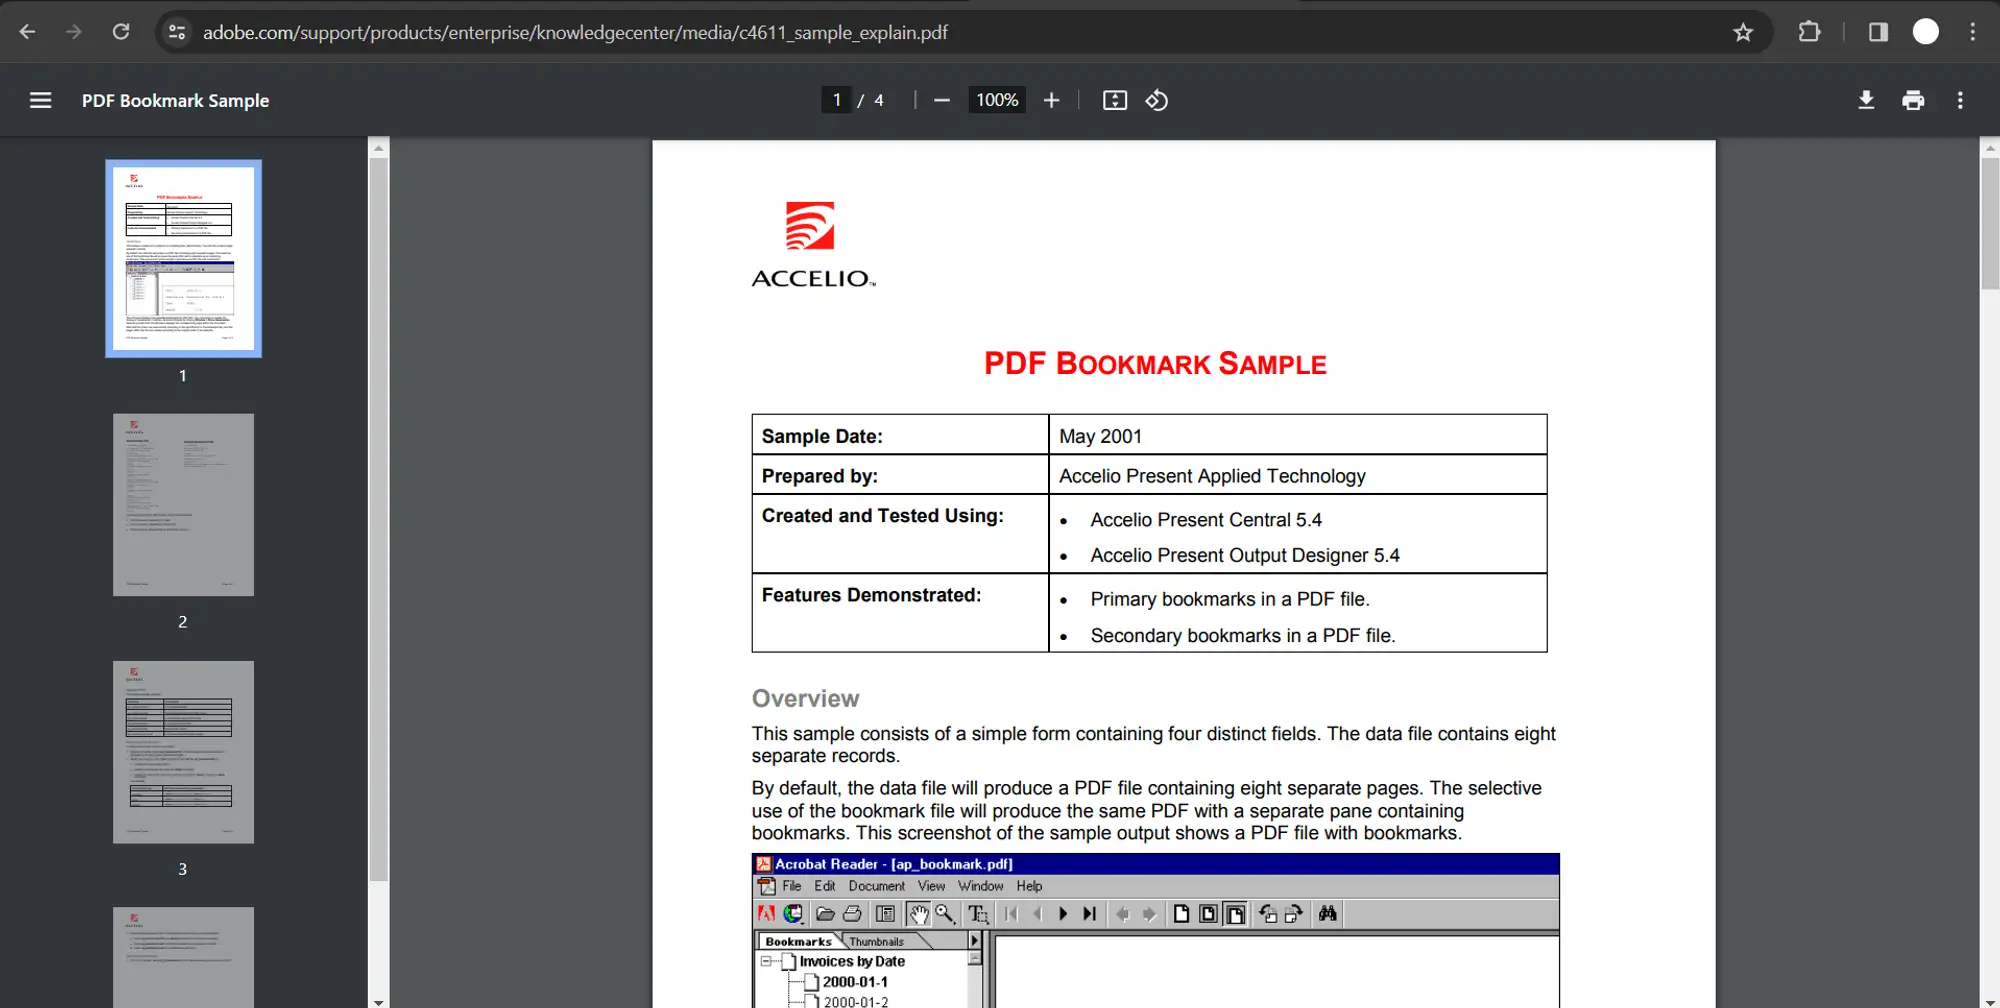Click binoculars find icon in Acrobat screenshot
This screenshot has height=1008, width=2000.
1327,914
